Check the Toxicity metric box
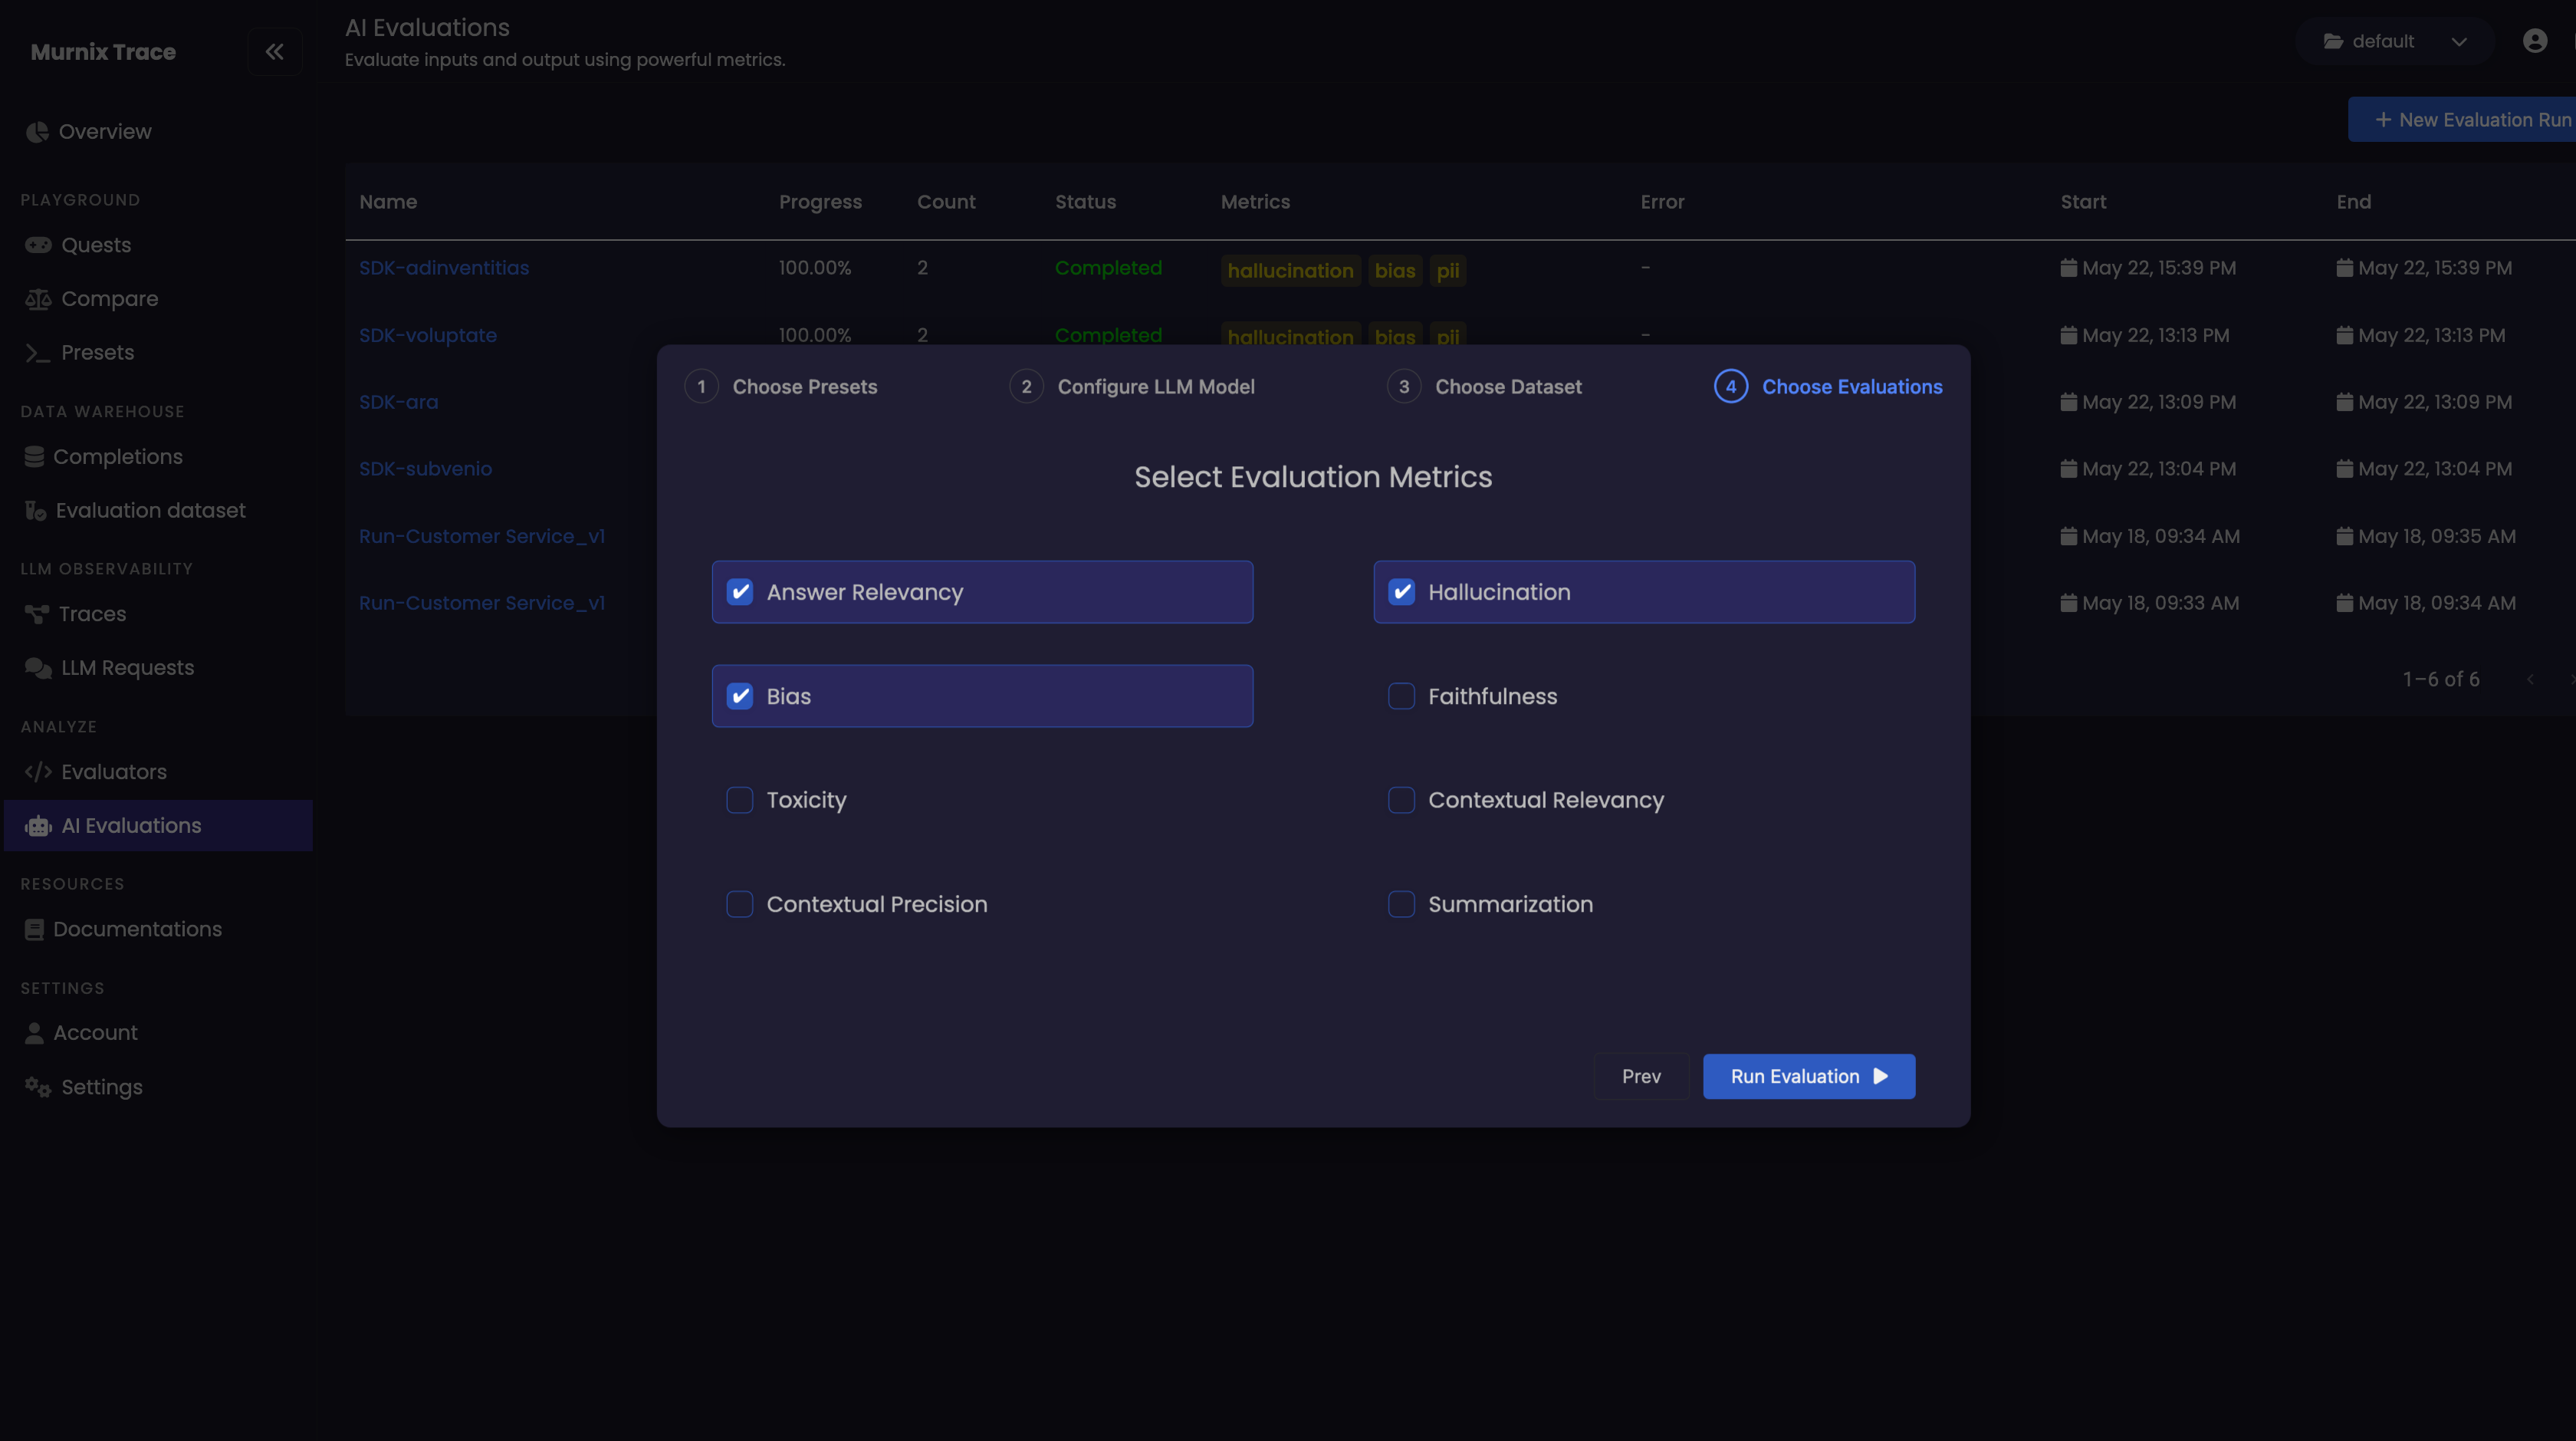Image resolution: width=2576 pixels, height=1441 pixels. pyautogui.click(x=740, y=800)
